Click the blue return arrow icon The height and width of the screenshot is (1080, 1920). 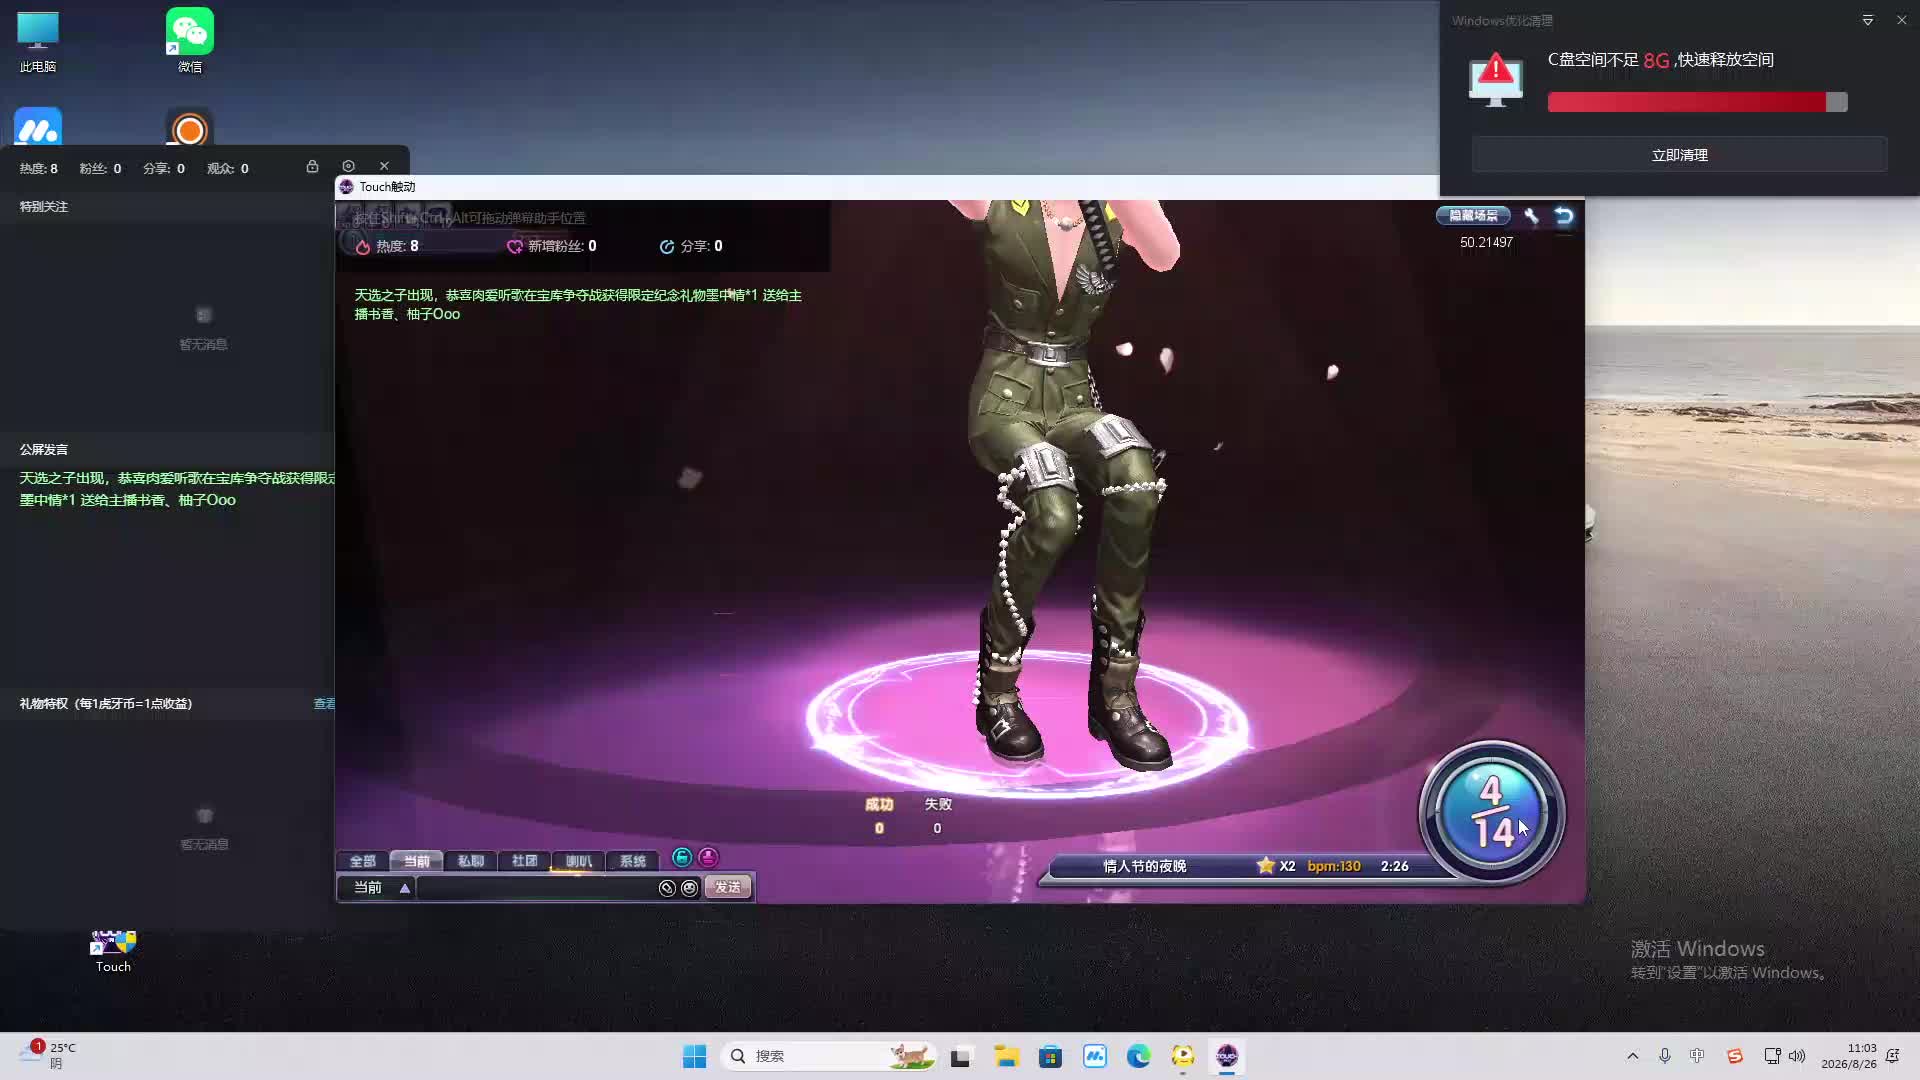click(1564, 215)
